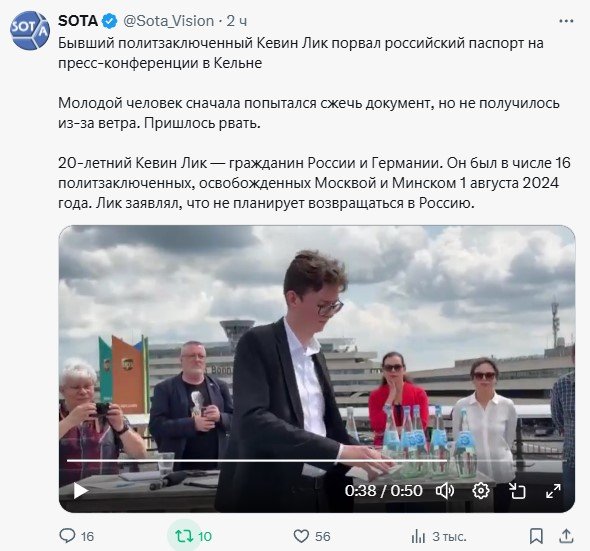Image resolution: width=590 pixels, height=551 pixels.
Task: Open the SOTA profile avatar
Action: click(30, 30)
